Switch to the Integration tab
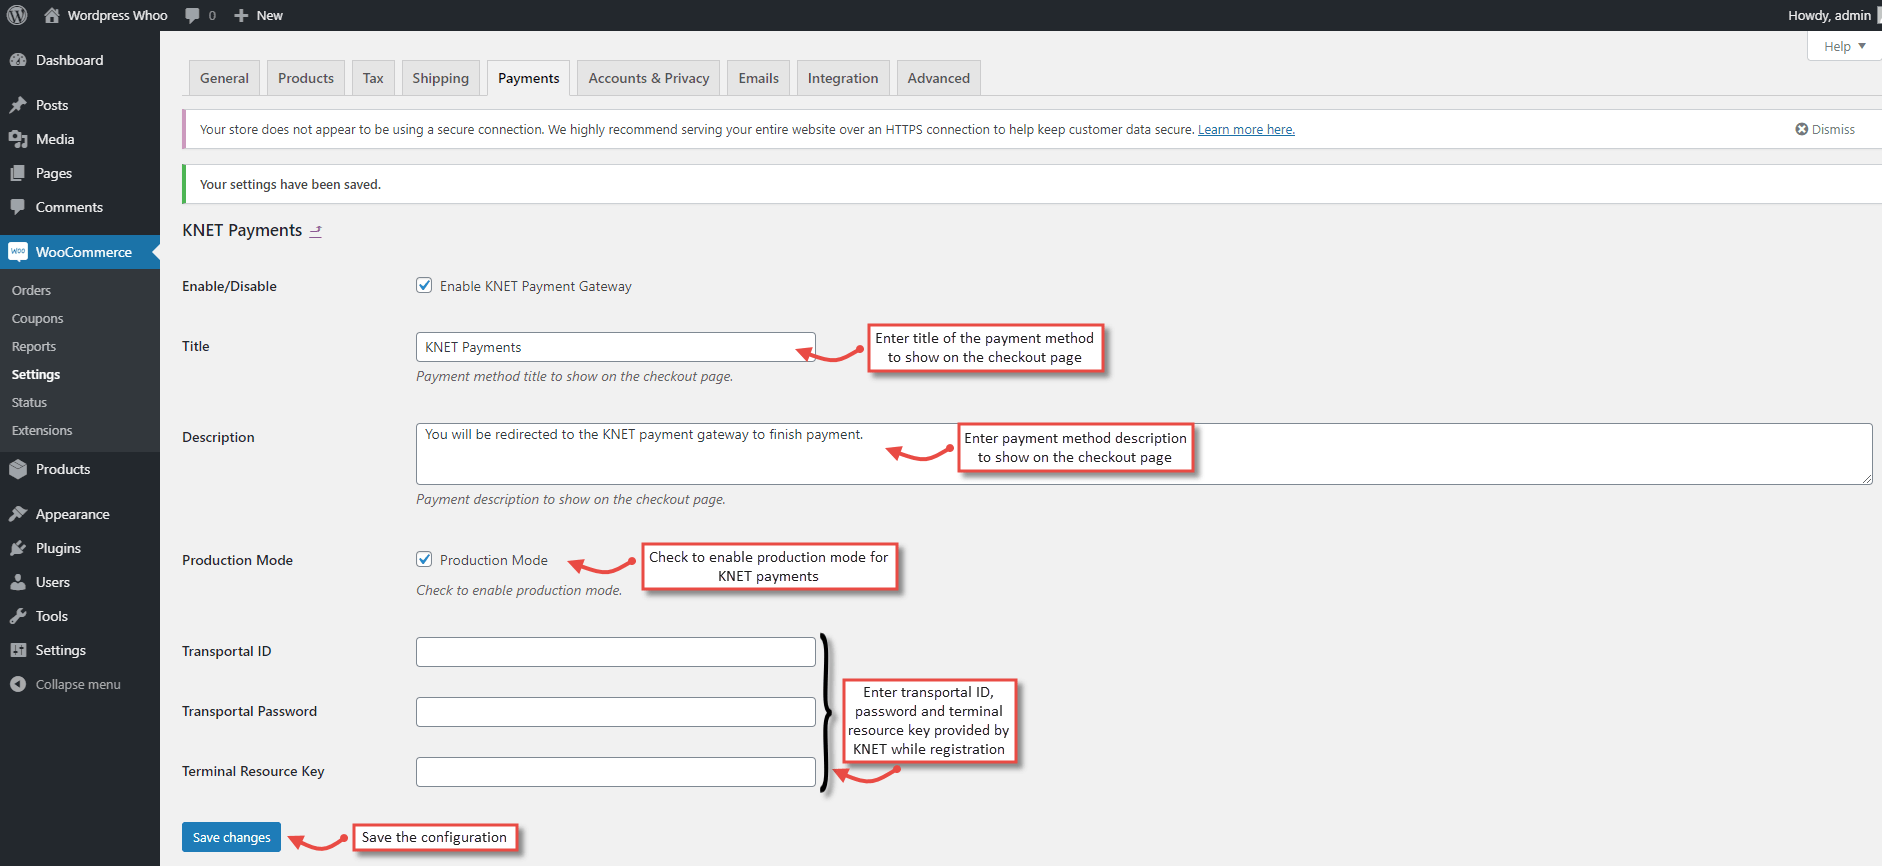Image resolution: width=1882 pixels, height=866 pixels. point(843,78)
